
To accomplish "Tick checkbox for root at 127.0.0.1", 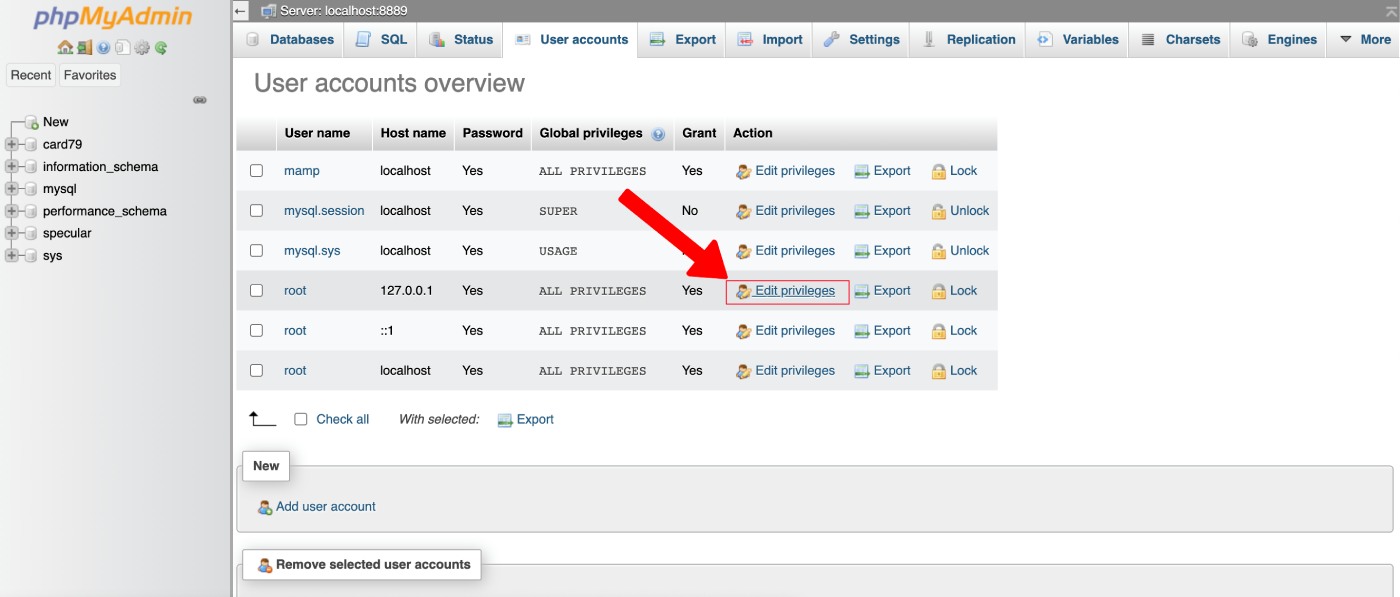I will (x=256, y=291).
